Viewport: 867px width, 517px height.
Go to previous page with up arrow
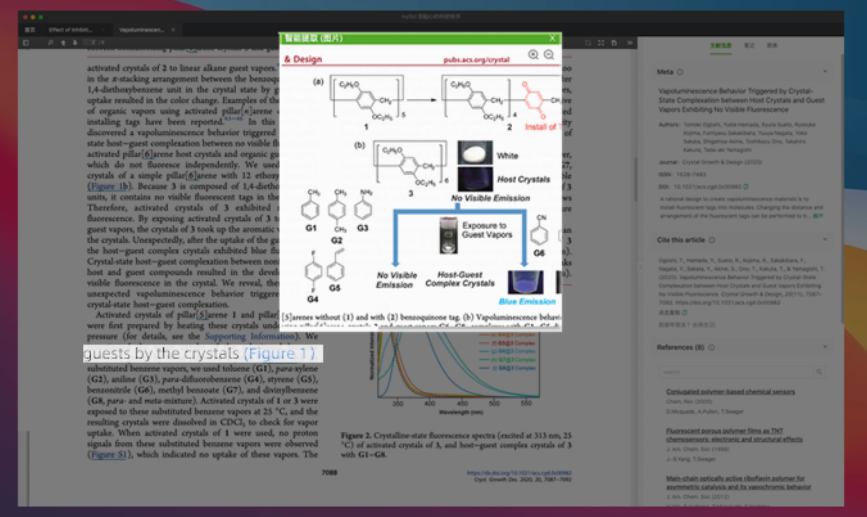63,43
